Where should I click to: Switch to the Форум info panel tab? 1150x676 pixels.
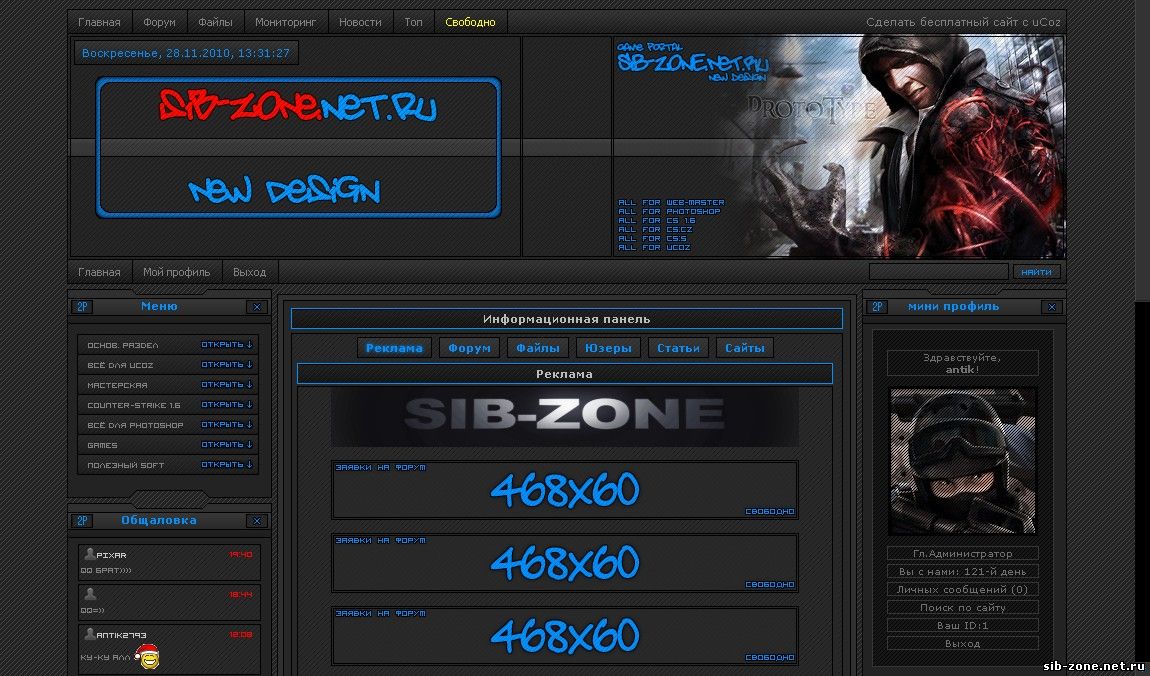coord(469,348)
